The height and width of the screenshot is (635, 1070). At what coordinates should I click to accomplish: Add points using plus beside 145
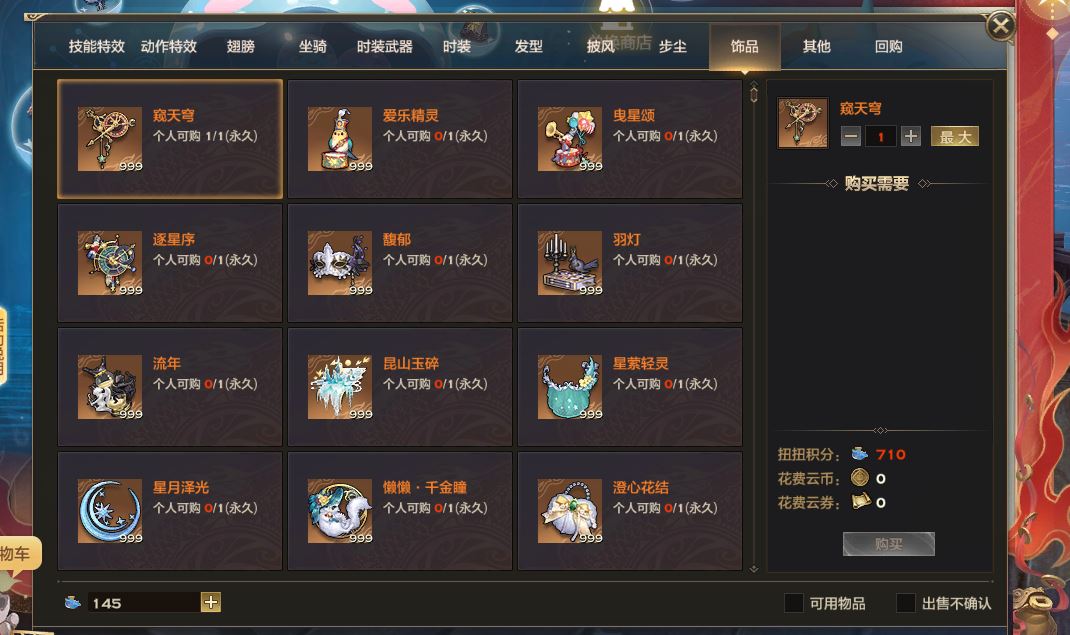(211, 602)
